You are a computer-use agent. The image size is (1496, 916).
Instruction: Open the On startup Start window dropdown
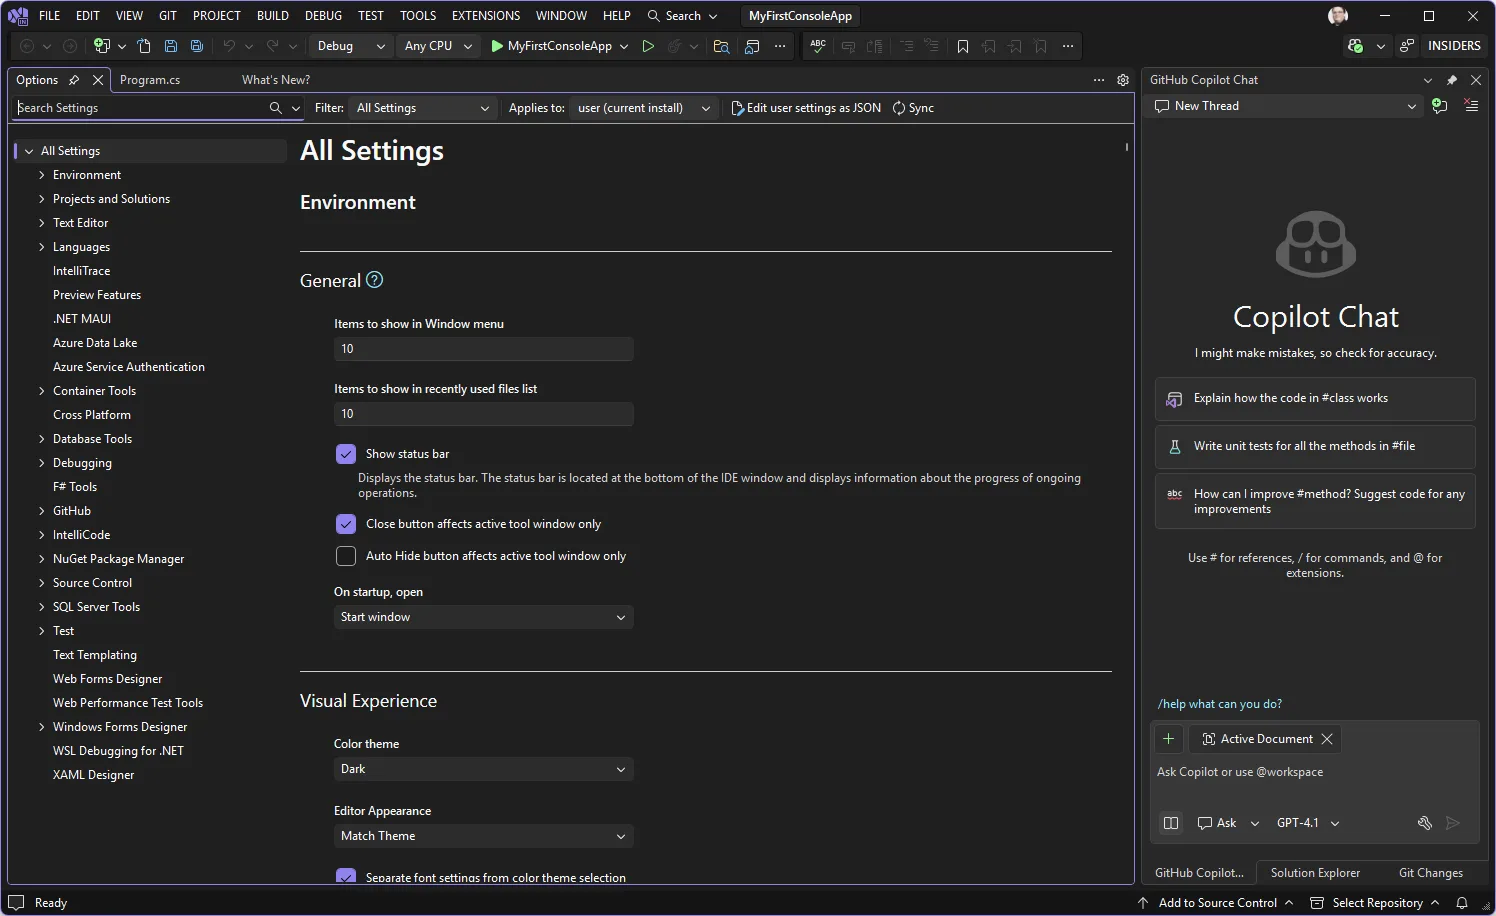click(483, 617)
